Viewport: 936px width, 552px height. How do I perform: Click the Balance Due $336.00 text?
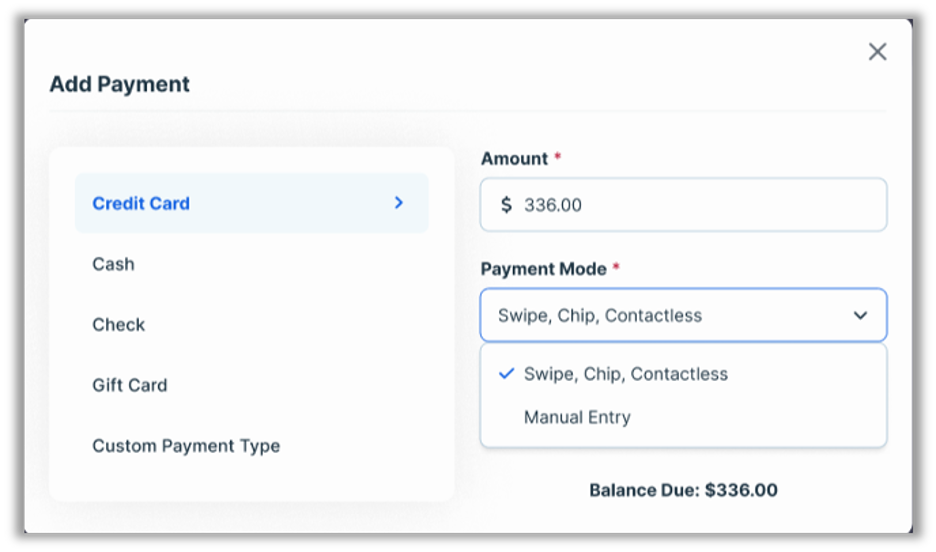coord(683,490)
